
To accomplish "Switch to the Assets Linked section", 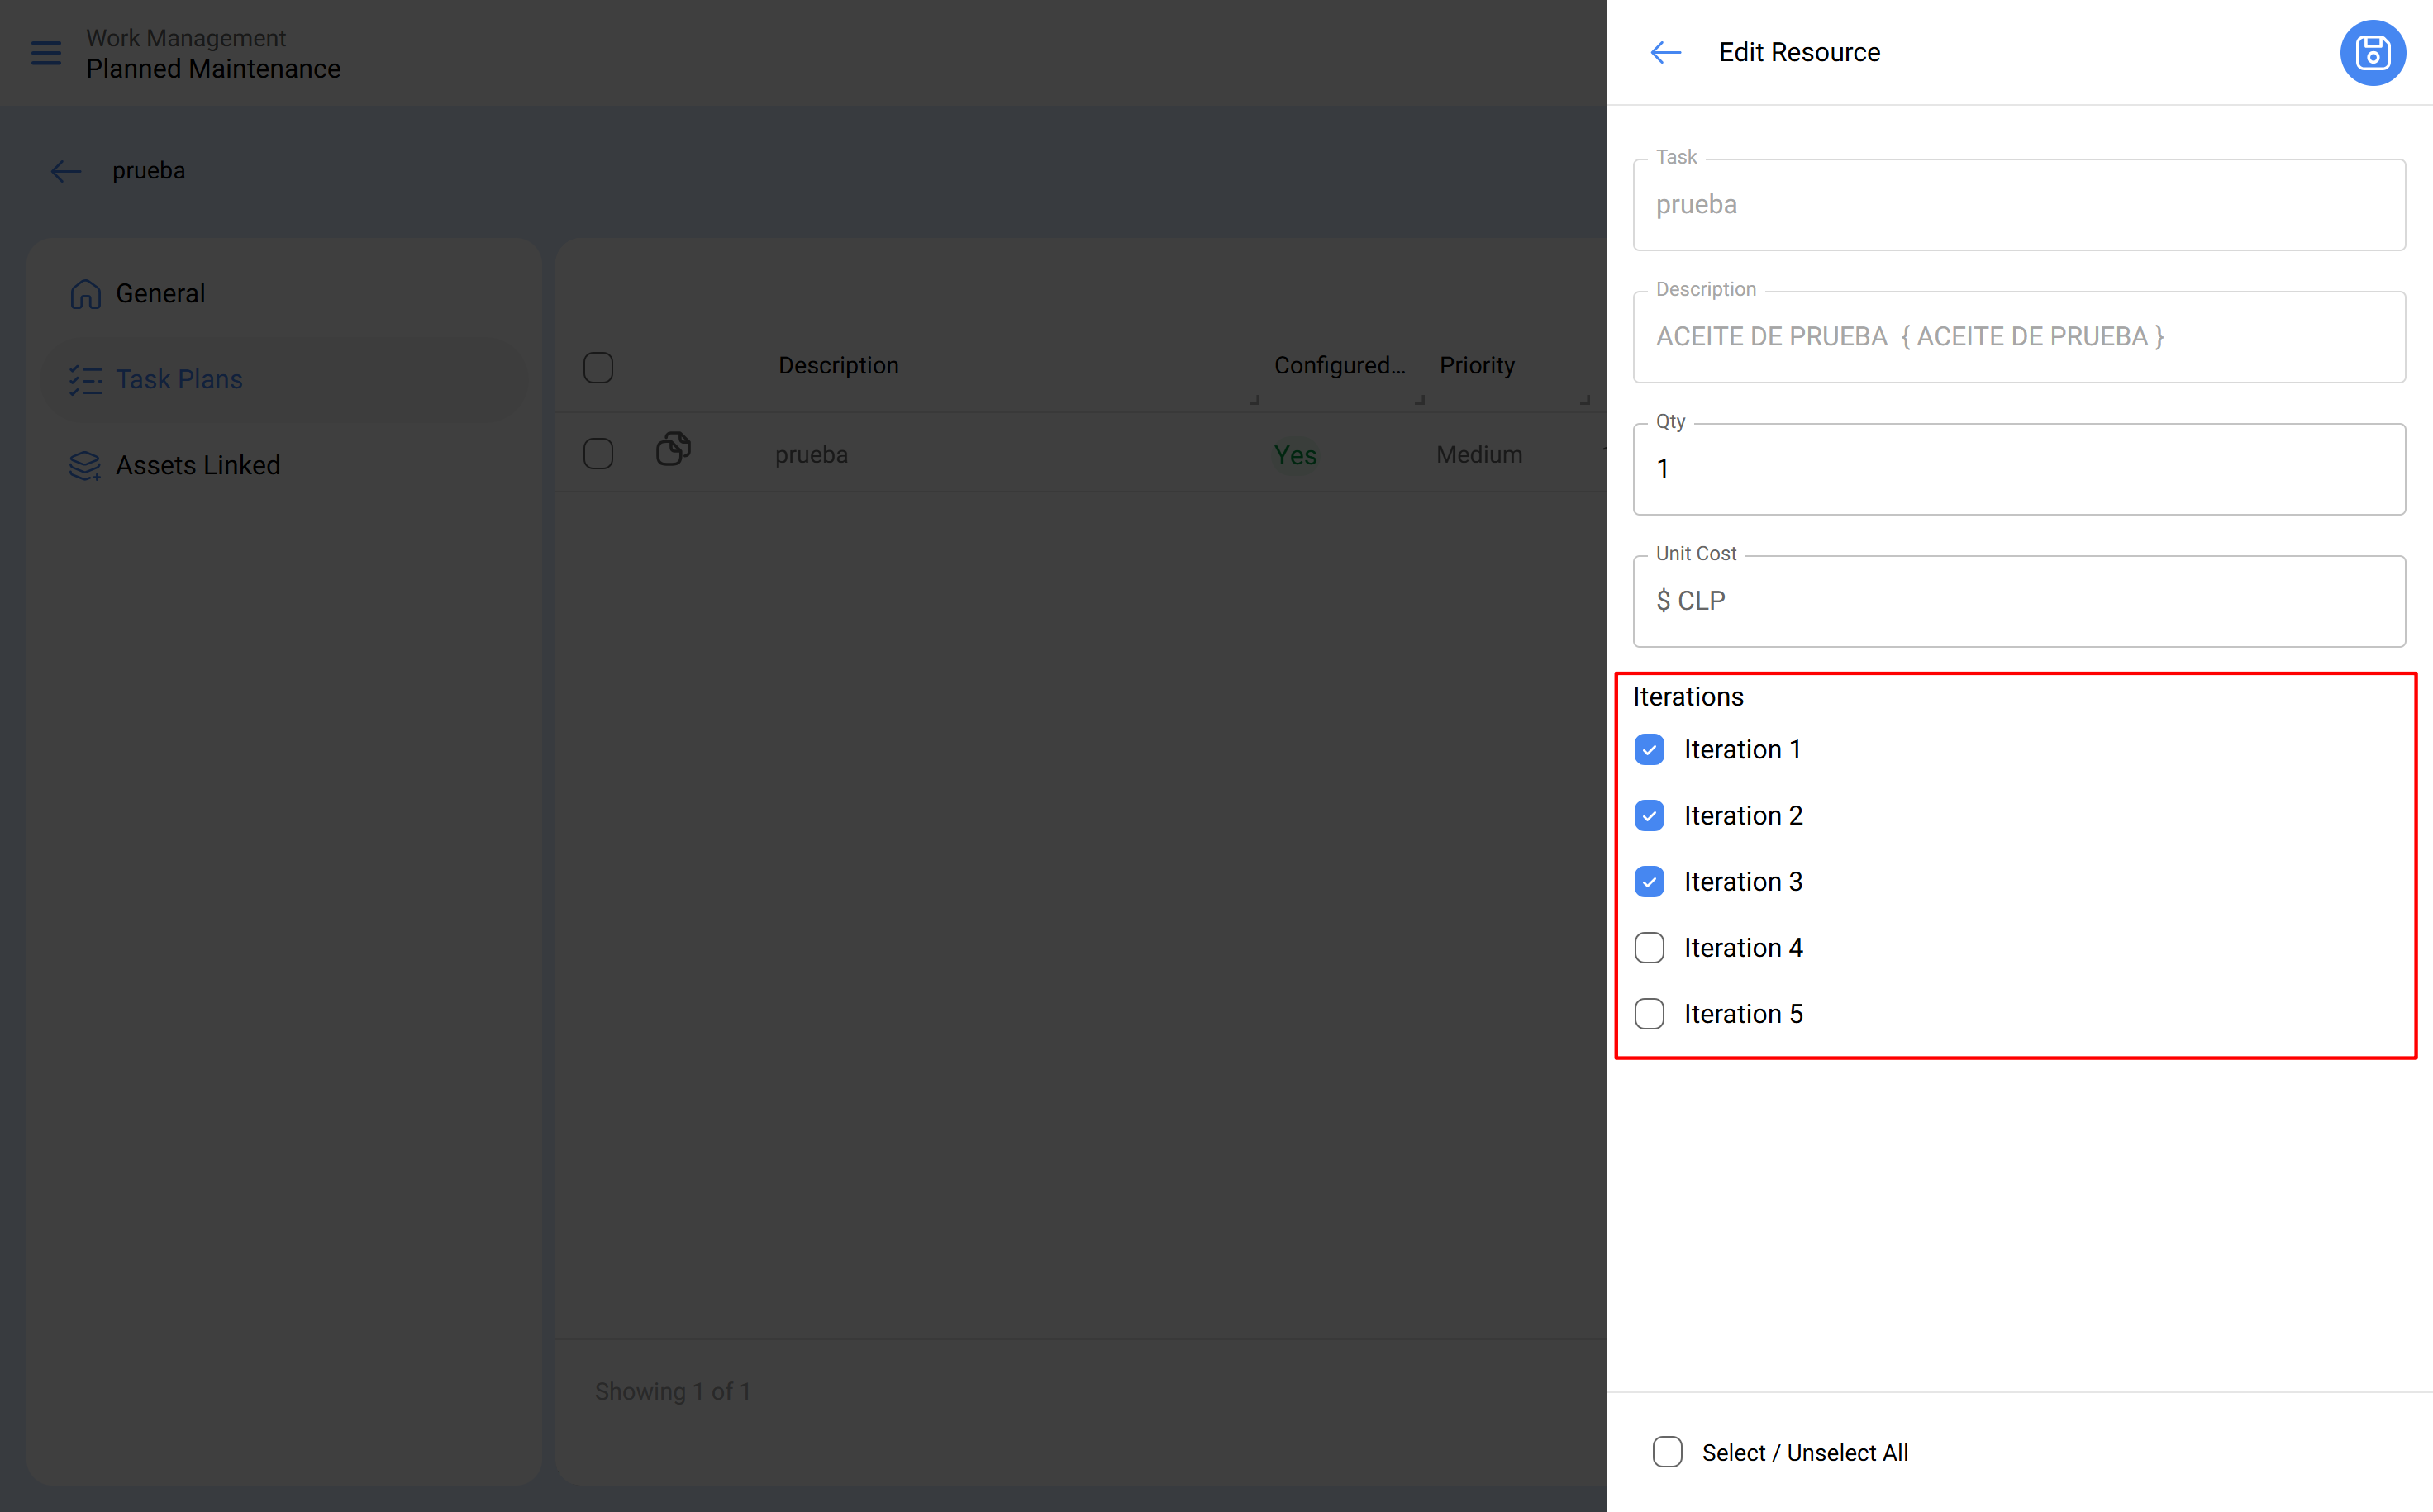I will (197, 464).
